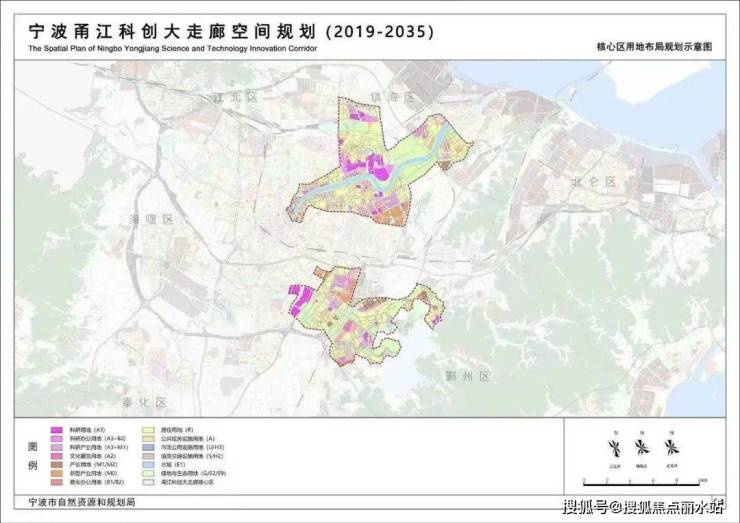
Task: Click the (2019-2035) year range in title
Action: [380, 32]
